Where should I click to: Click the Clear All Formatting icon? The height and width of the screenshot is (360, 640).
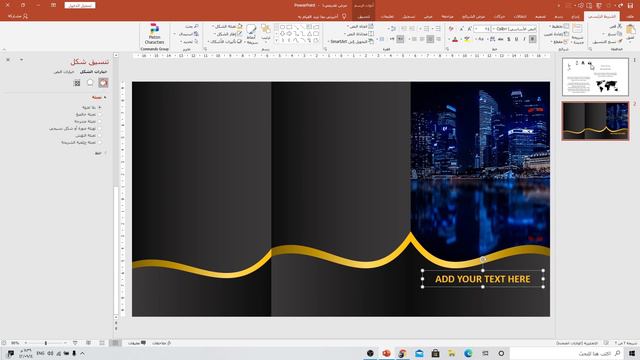[x=451, y=29]
